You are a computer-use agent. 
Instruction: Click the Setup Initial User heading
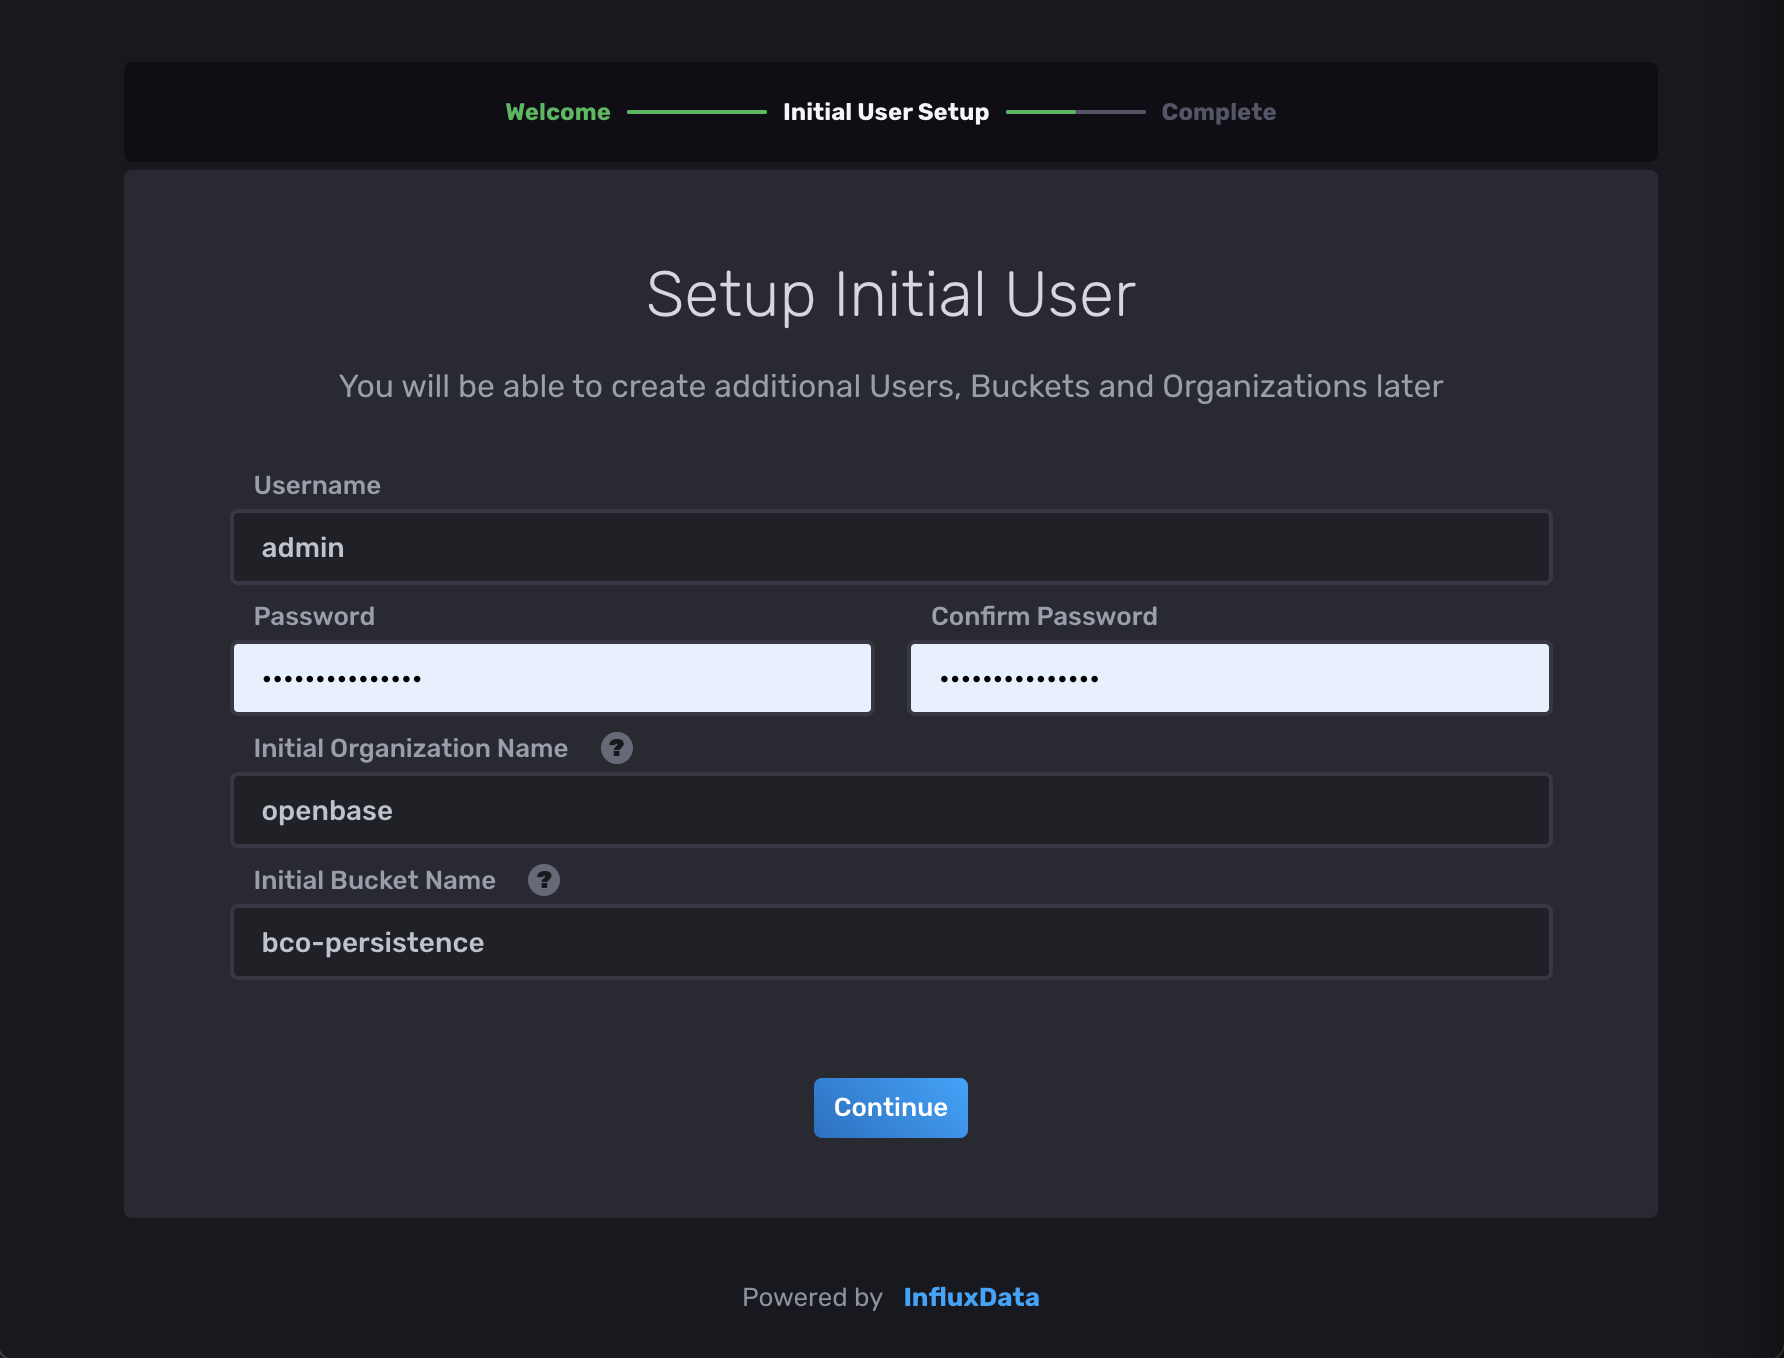point(890,294)
